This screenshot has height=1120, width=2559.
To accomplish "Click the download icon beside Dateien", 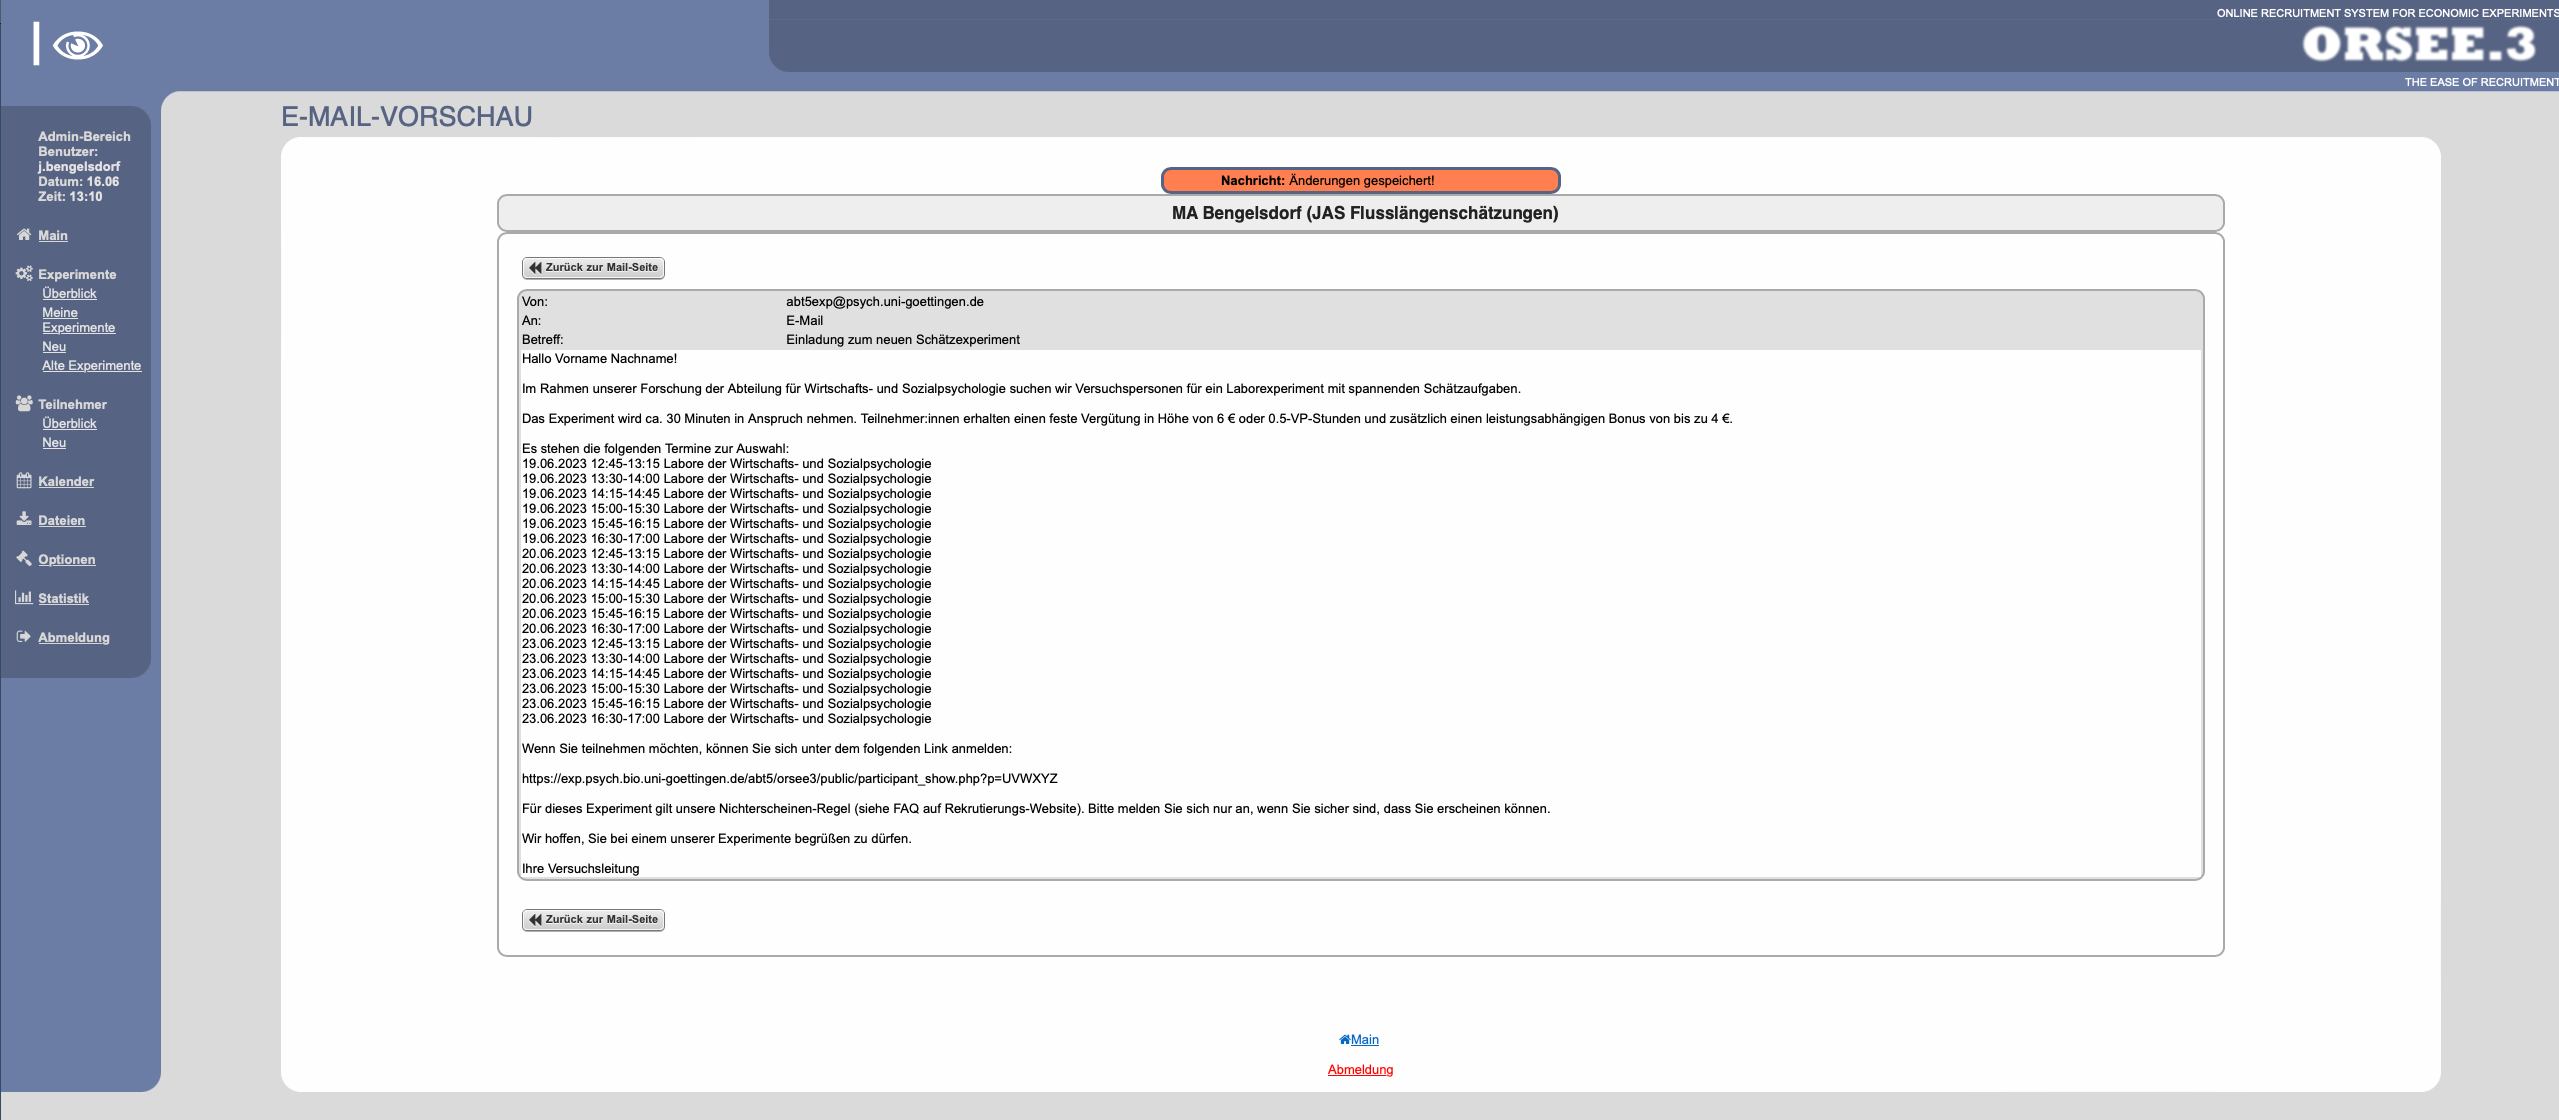I will pos(24,519).
